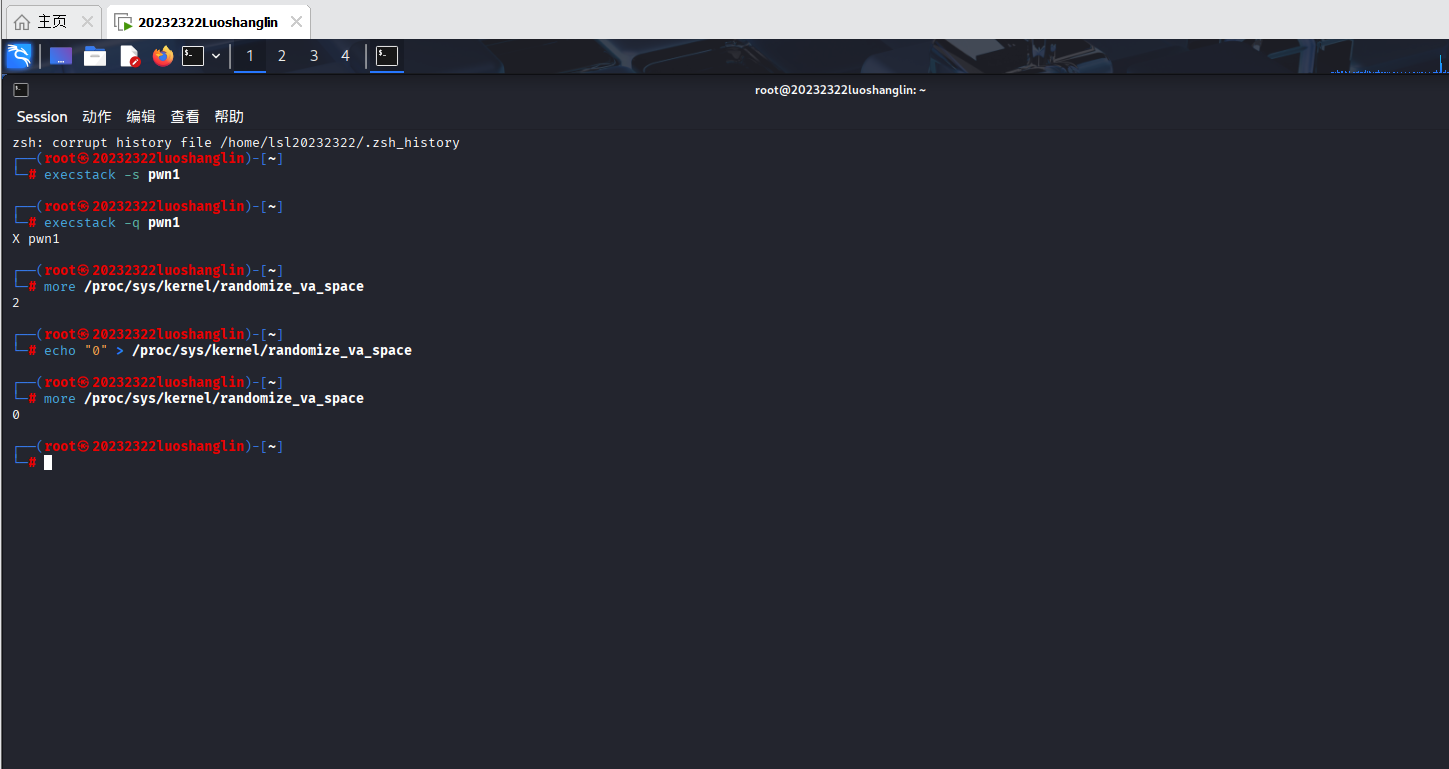Switch to workspace 1
Image resolution: width=1449 pixels, height=769 pixels.
pyautogui.click(x=250, y=56)
